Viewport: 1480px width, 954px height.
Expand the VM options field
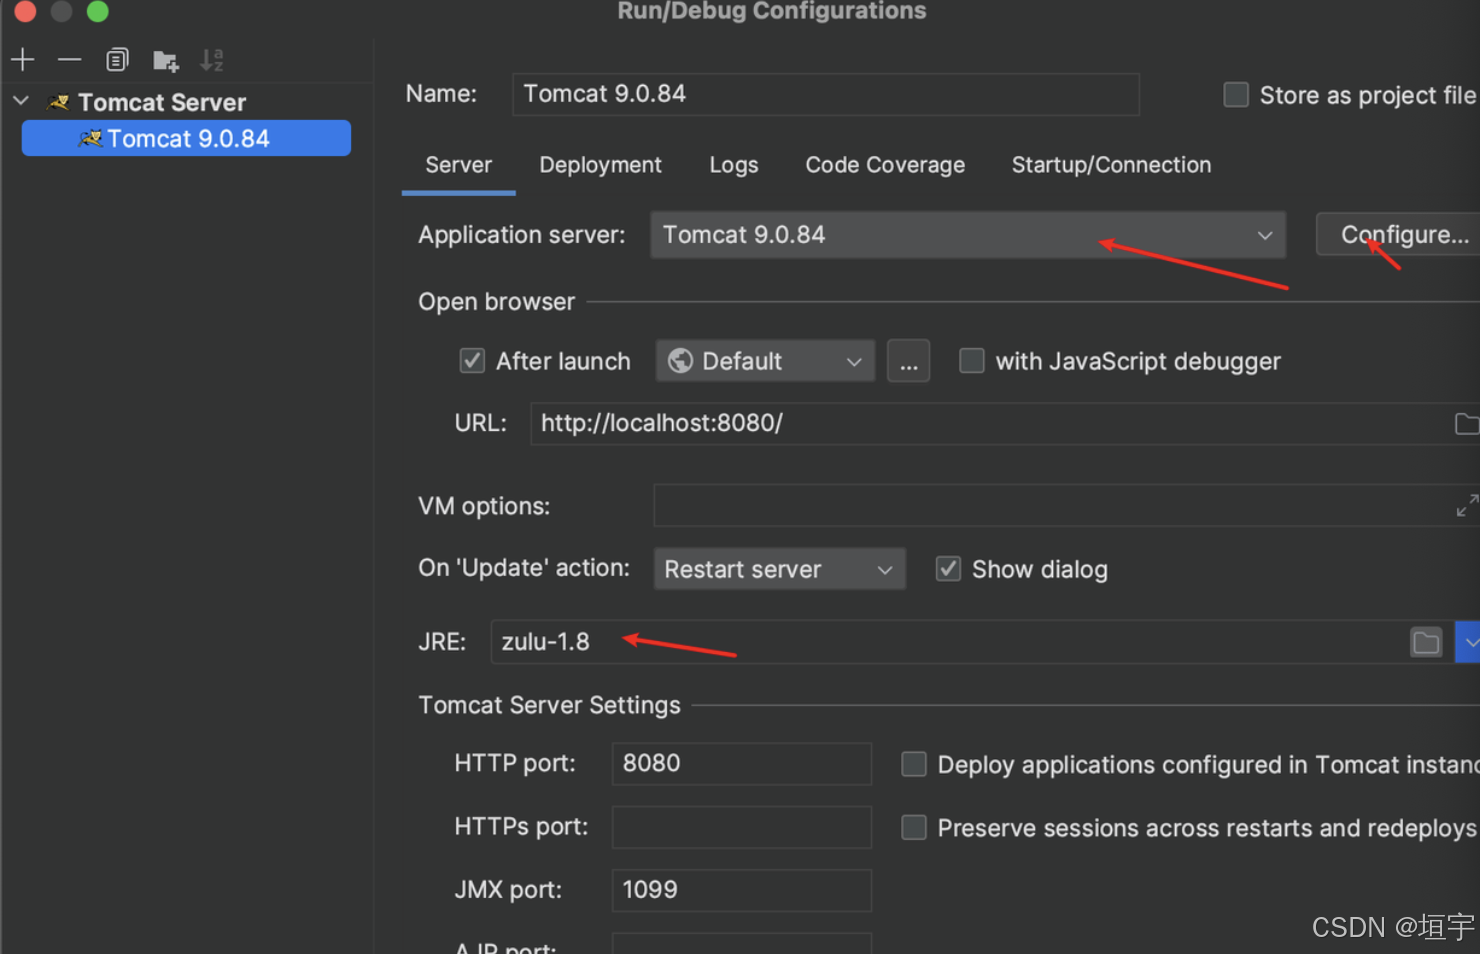point(1466,506)
